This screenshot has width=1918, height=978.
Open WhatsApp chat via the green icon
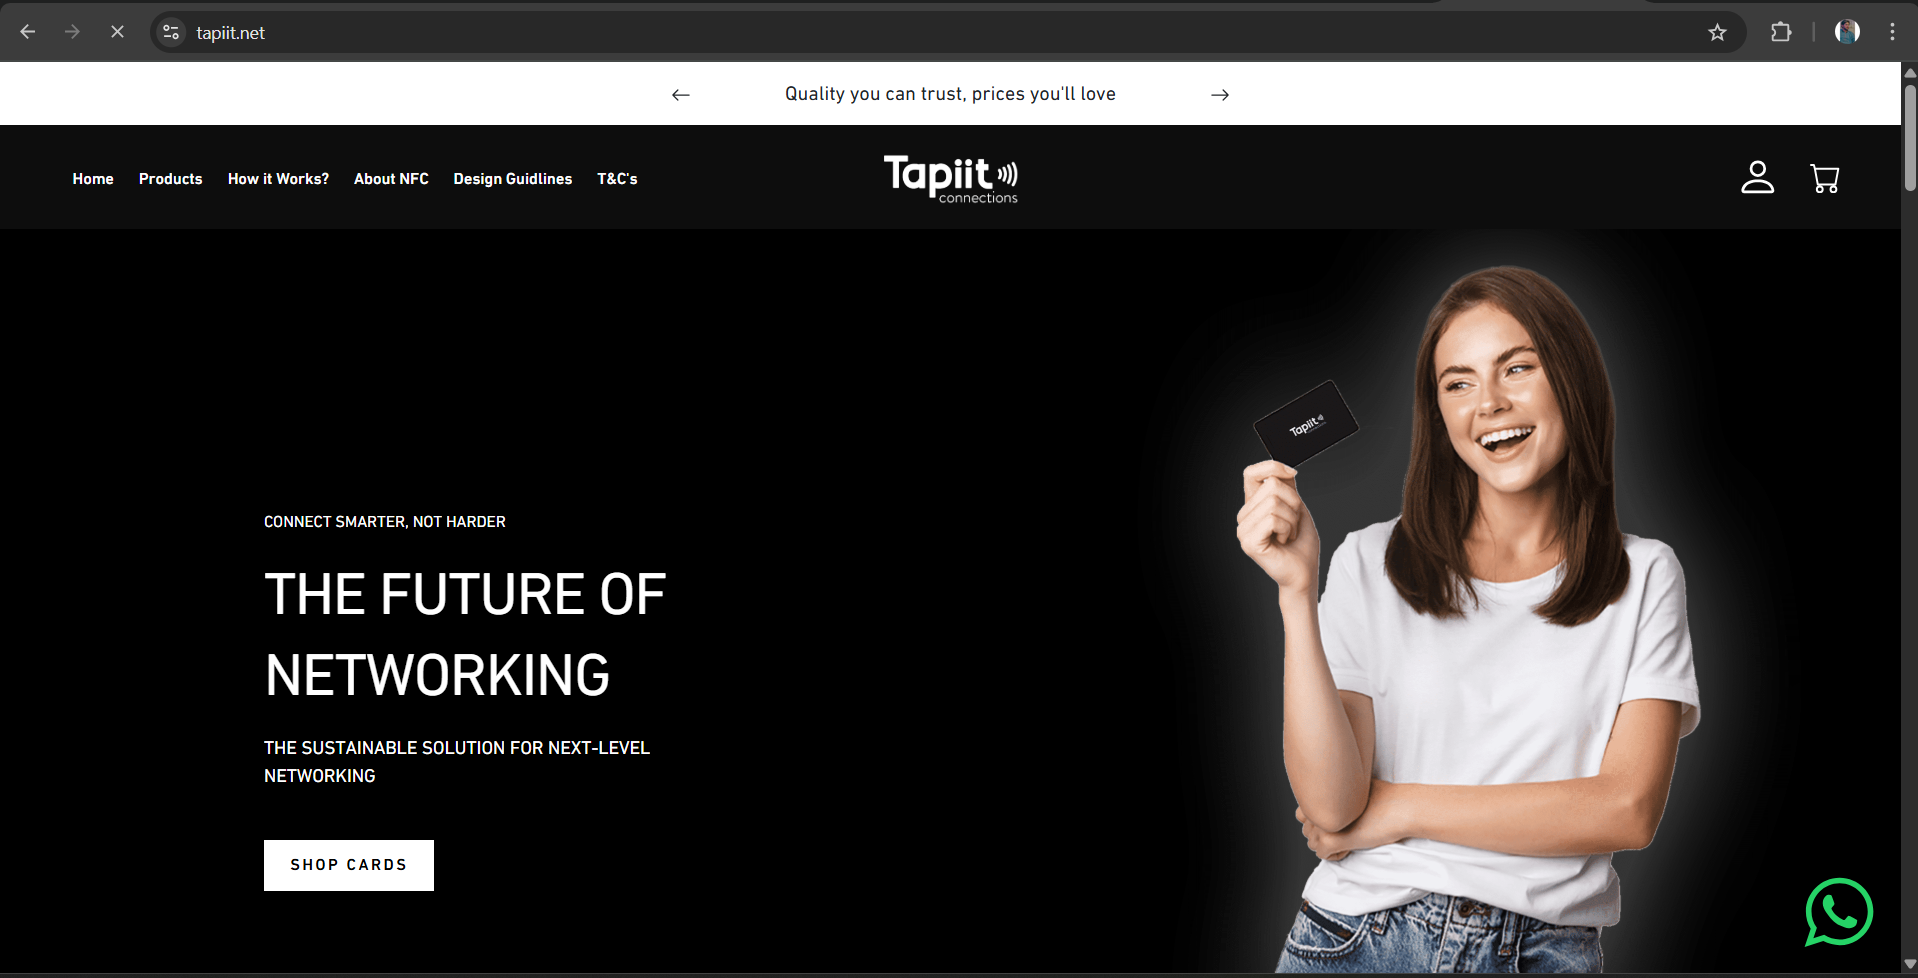pos(1838,912)
